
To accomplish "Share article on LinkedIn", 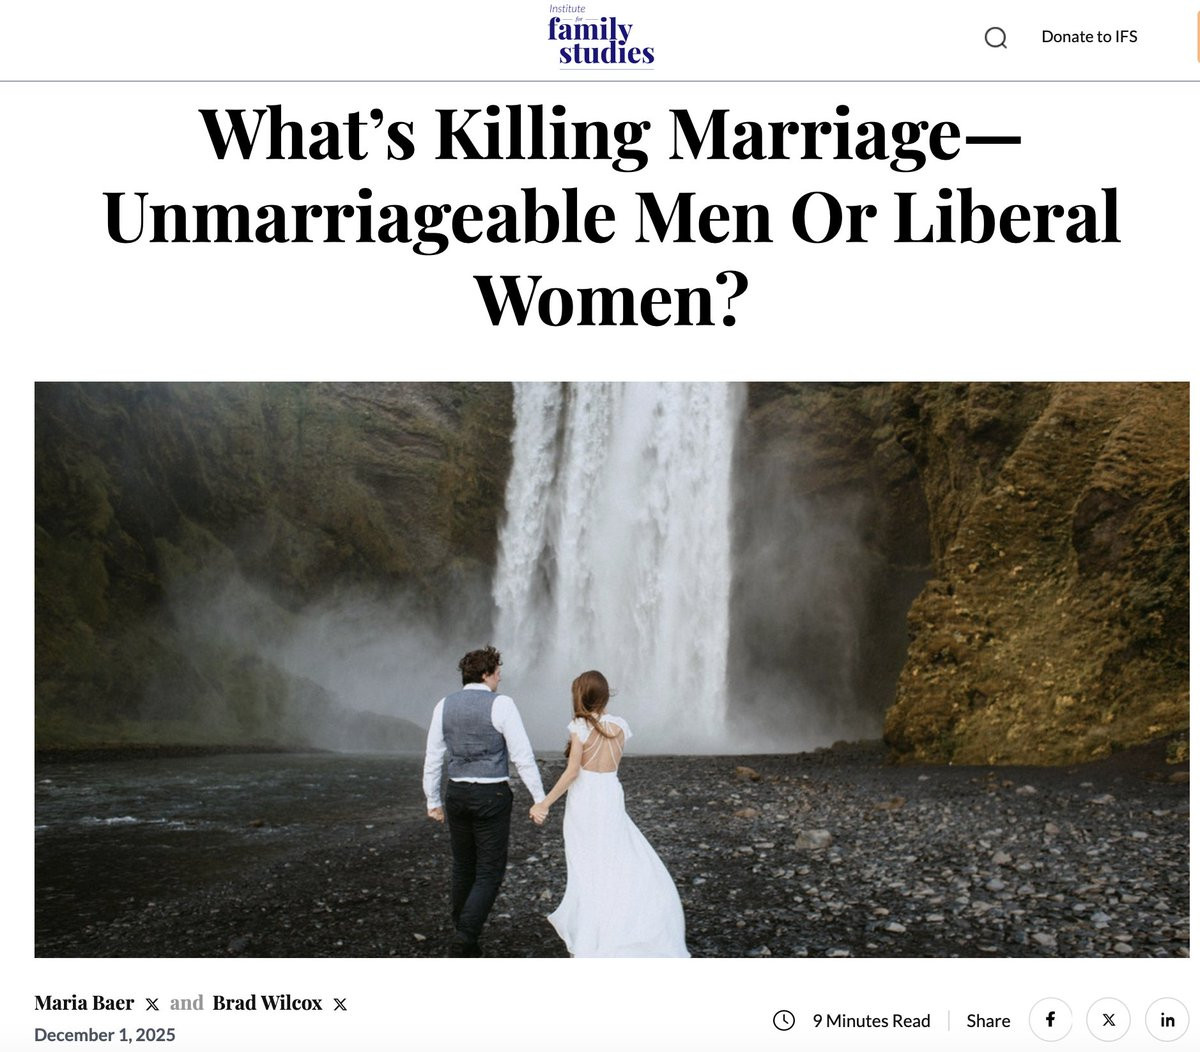I will [1167, 1020].
